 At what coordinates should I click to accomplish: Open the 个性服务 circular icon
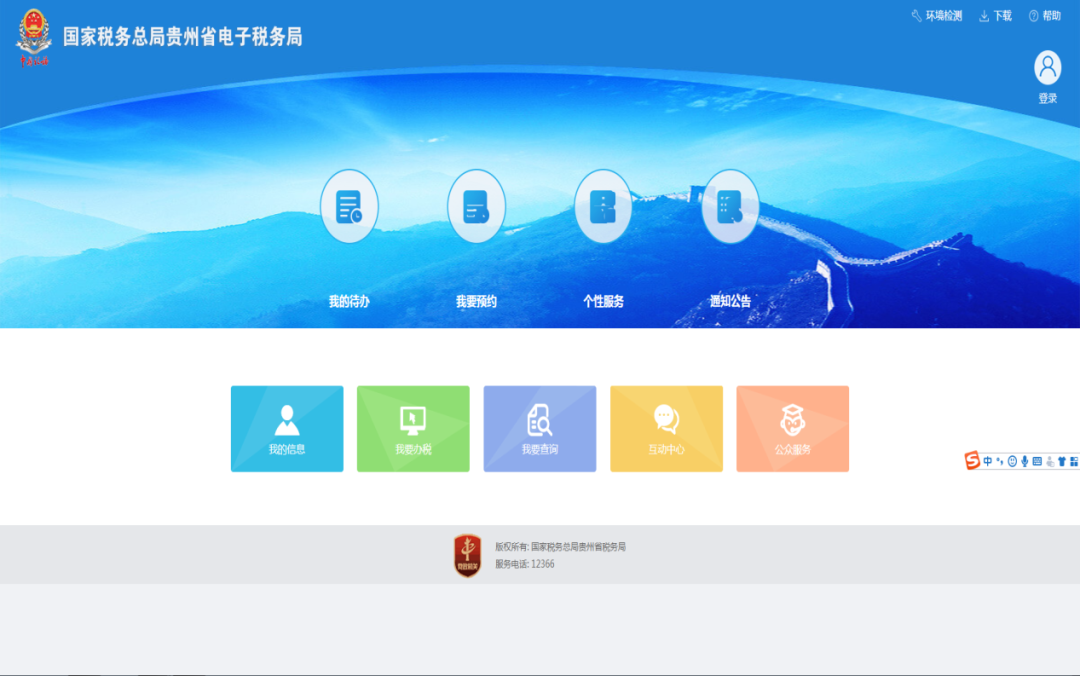tap(603, 207)
